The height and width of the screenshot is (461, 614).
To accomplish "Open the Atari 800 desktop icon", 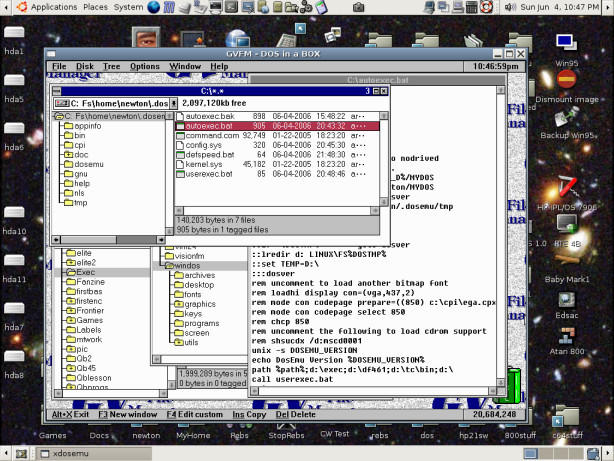I will [567, 341].
